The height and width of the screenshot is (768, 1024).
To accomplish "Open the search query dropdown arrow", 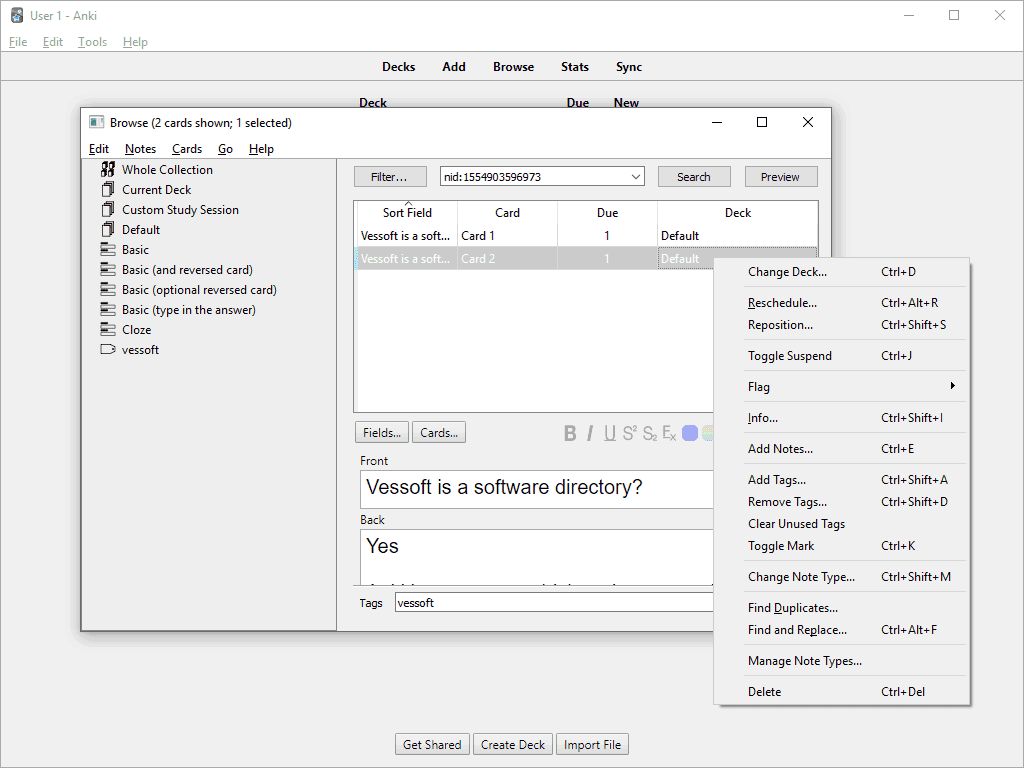I will point(635,177).
